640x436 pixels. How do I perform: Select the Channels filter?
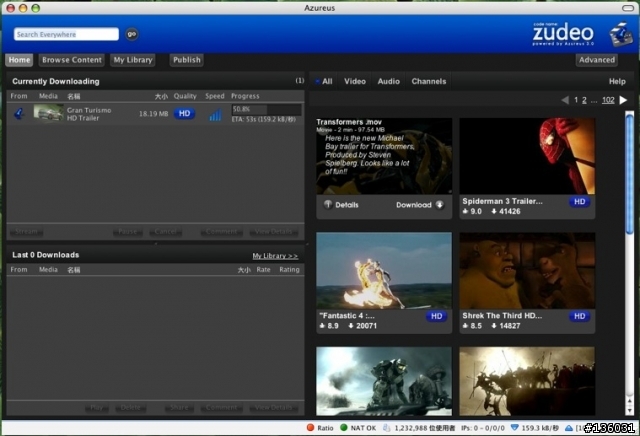tap(429, 81)
